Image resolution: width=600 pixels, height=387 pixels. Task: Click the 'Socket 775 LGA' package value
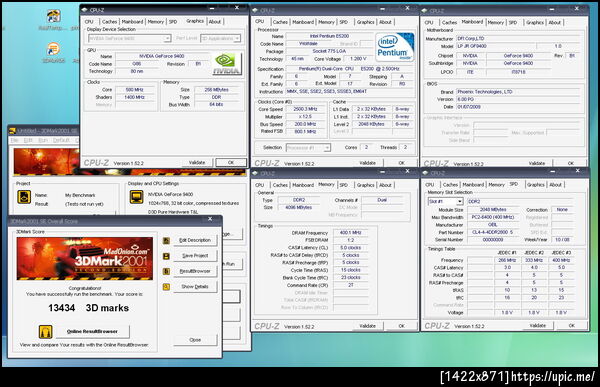pos(329,51)
